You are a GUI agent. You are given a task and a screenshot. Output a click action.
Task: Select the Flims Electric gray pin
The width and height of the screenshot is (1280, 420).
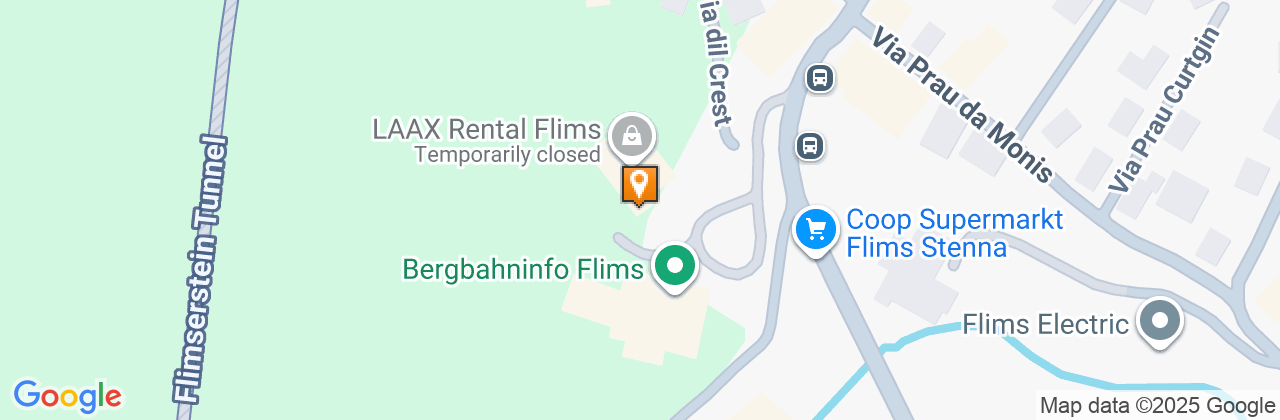[x=1160, y=324]
